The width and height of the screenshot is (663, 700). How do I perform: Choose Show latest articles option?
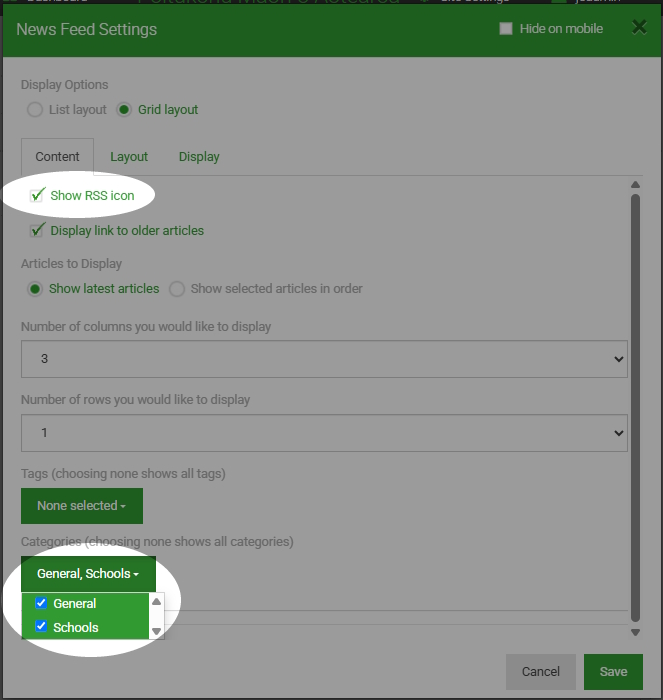click(x=35, y=289)
